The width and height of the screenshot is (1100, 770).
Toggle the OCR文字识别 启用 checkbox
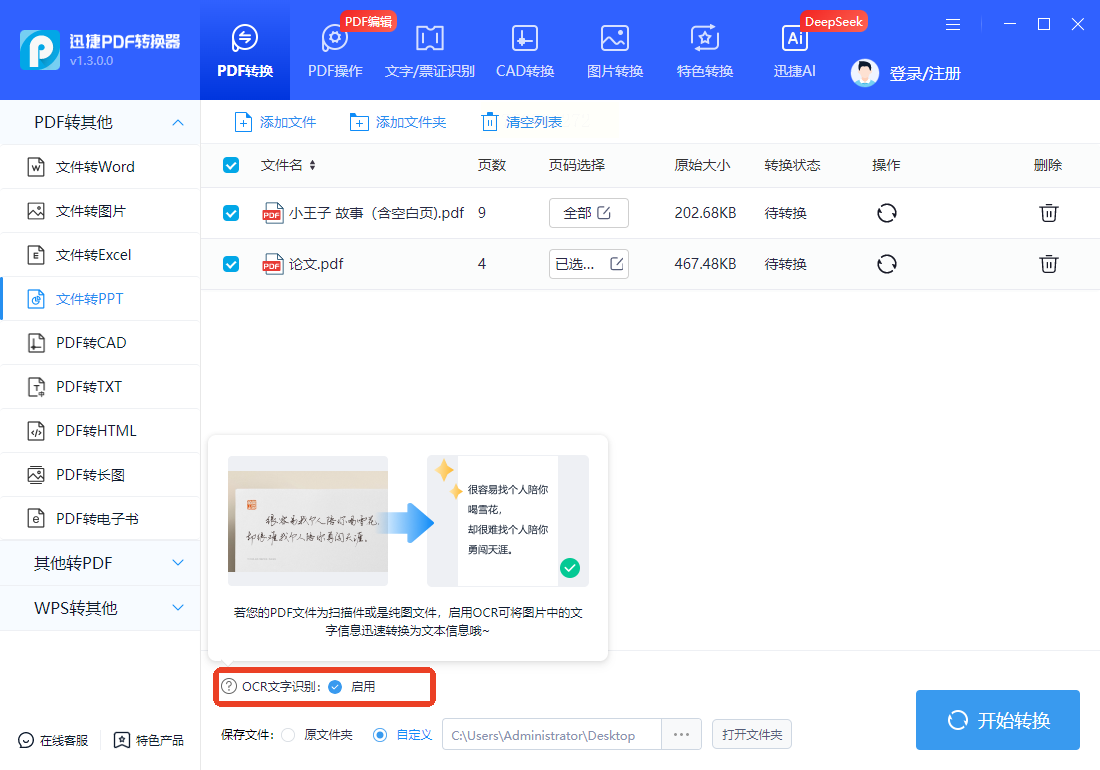click(335, 687)
